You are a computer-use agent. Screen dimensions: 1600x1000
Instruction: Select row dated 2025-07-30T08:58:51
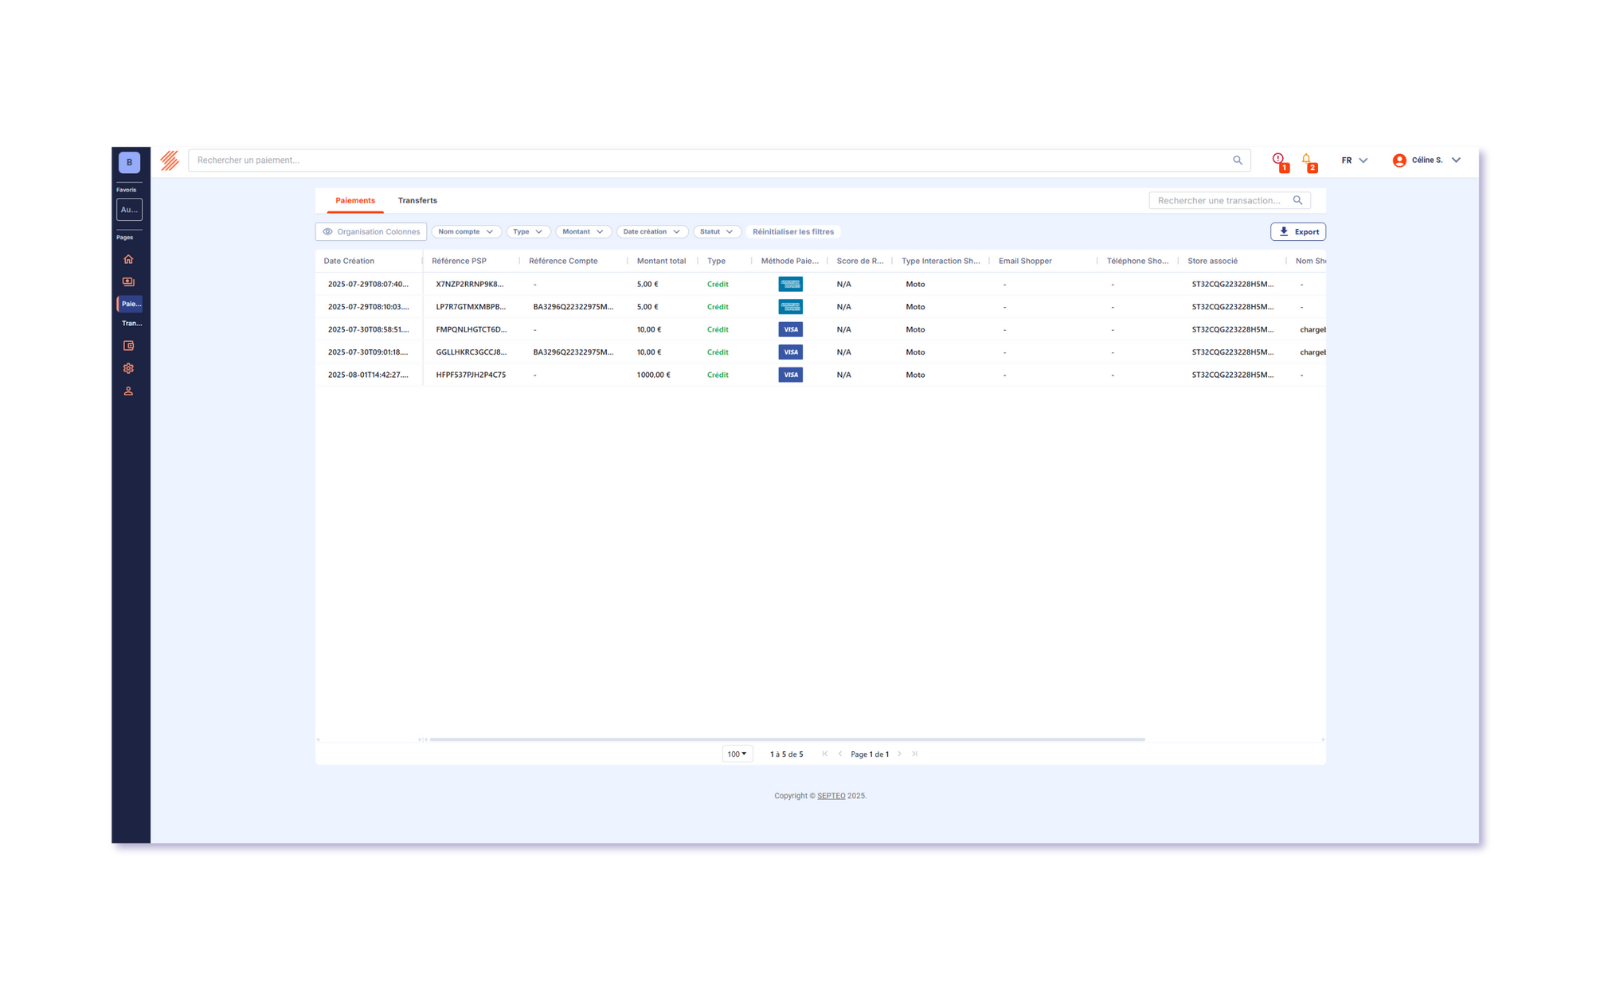click(x=820, y=329)
